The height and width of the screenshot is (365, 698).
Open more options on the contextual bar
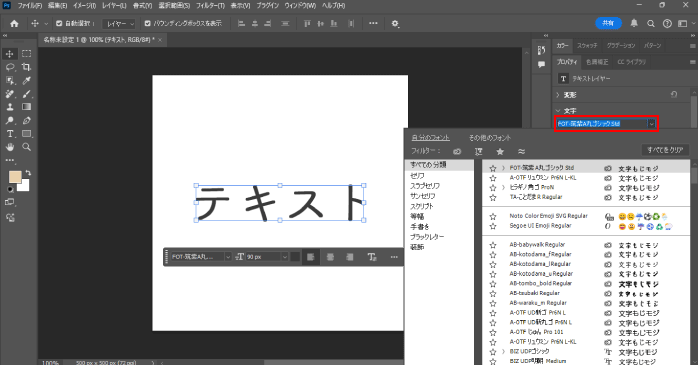pyautogui.click(x=394, y=257)
